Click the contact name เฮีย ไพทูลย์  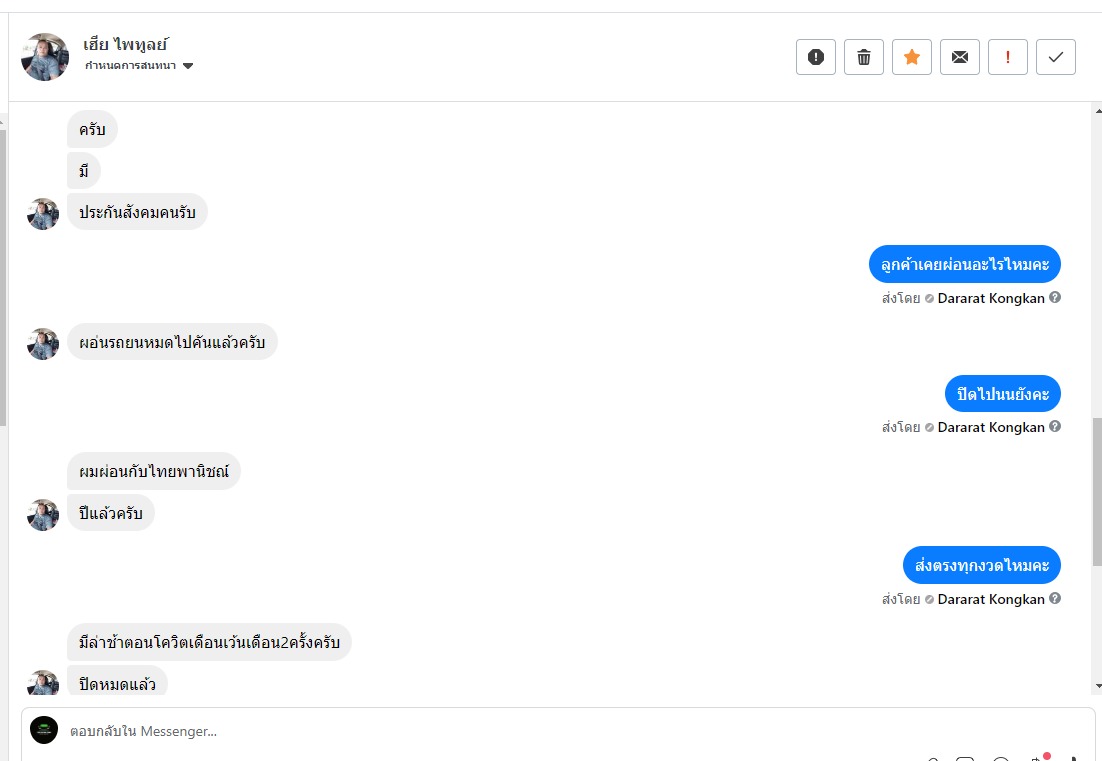pos(124,44)
